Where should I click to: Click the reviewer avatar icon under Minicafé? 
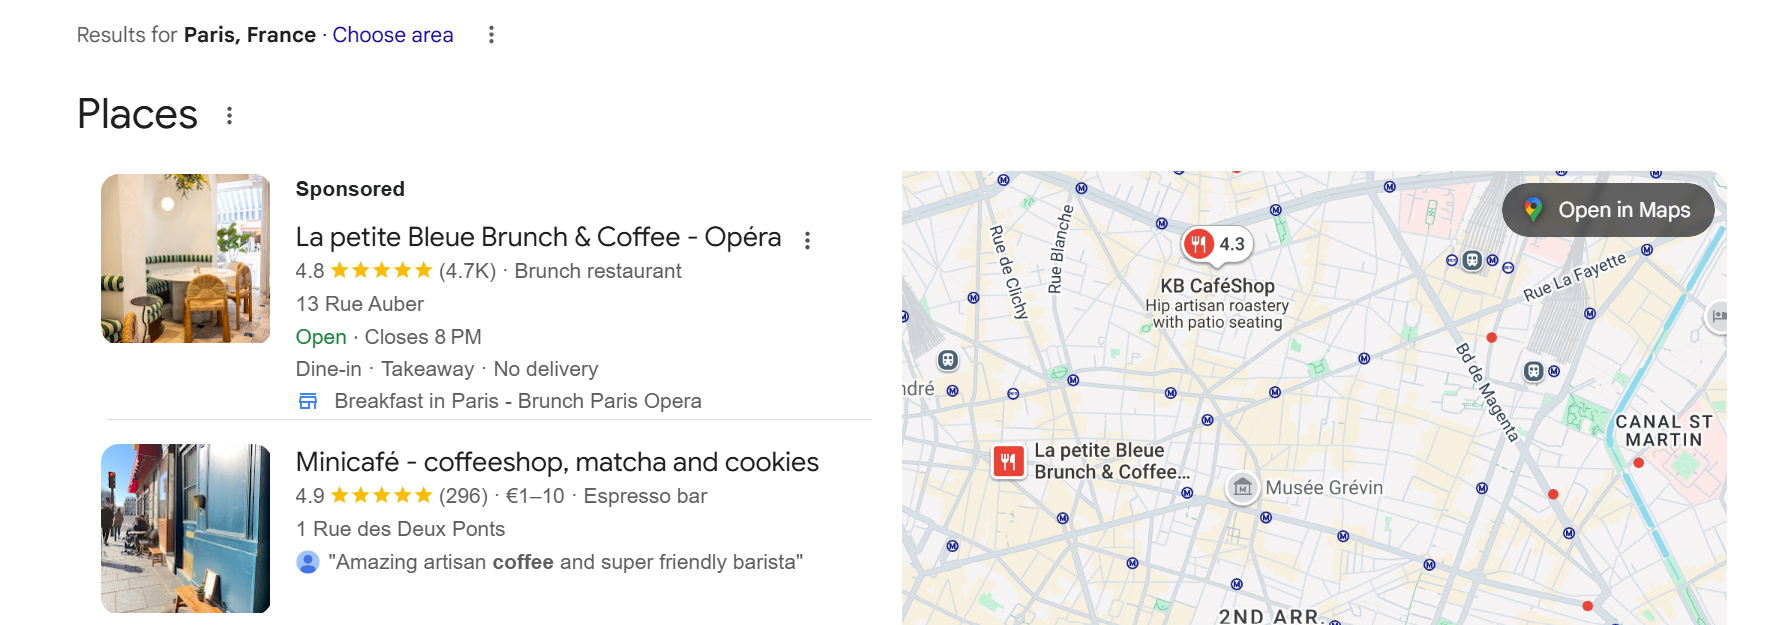pos(308,562)
